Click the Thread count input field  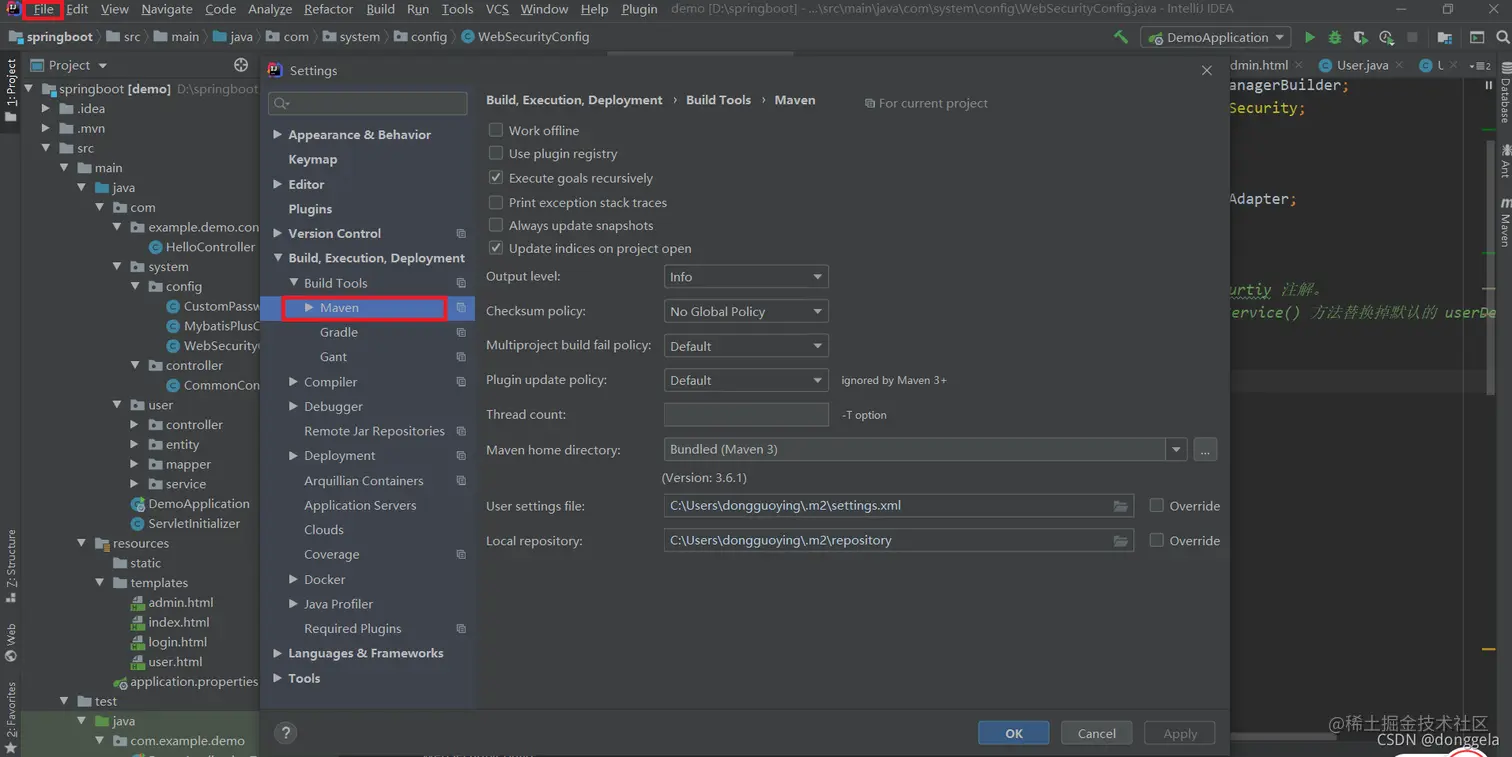[746, 414]
